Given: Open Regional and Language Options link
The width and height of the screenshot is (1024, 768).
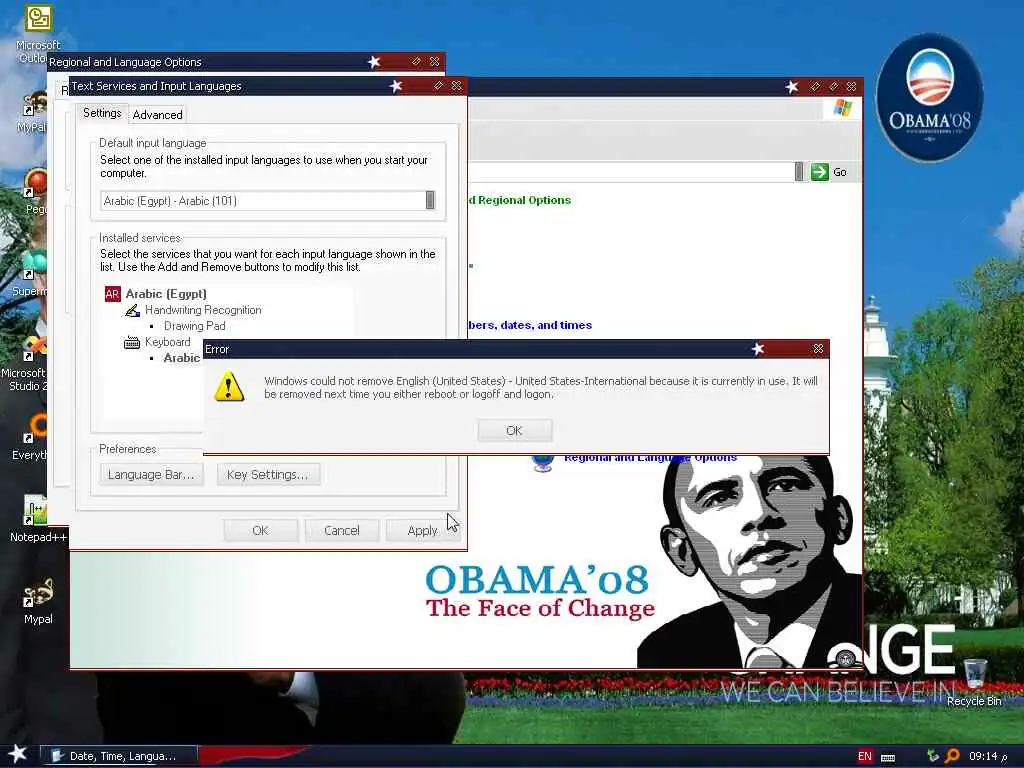Looking at the screenshot, I should click(650, 457).
